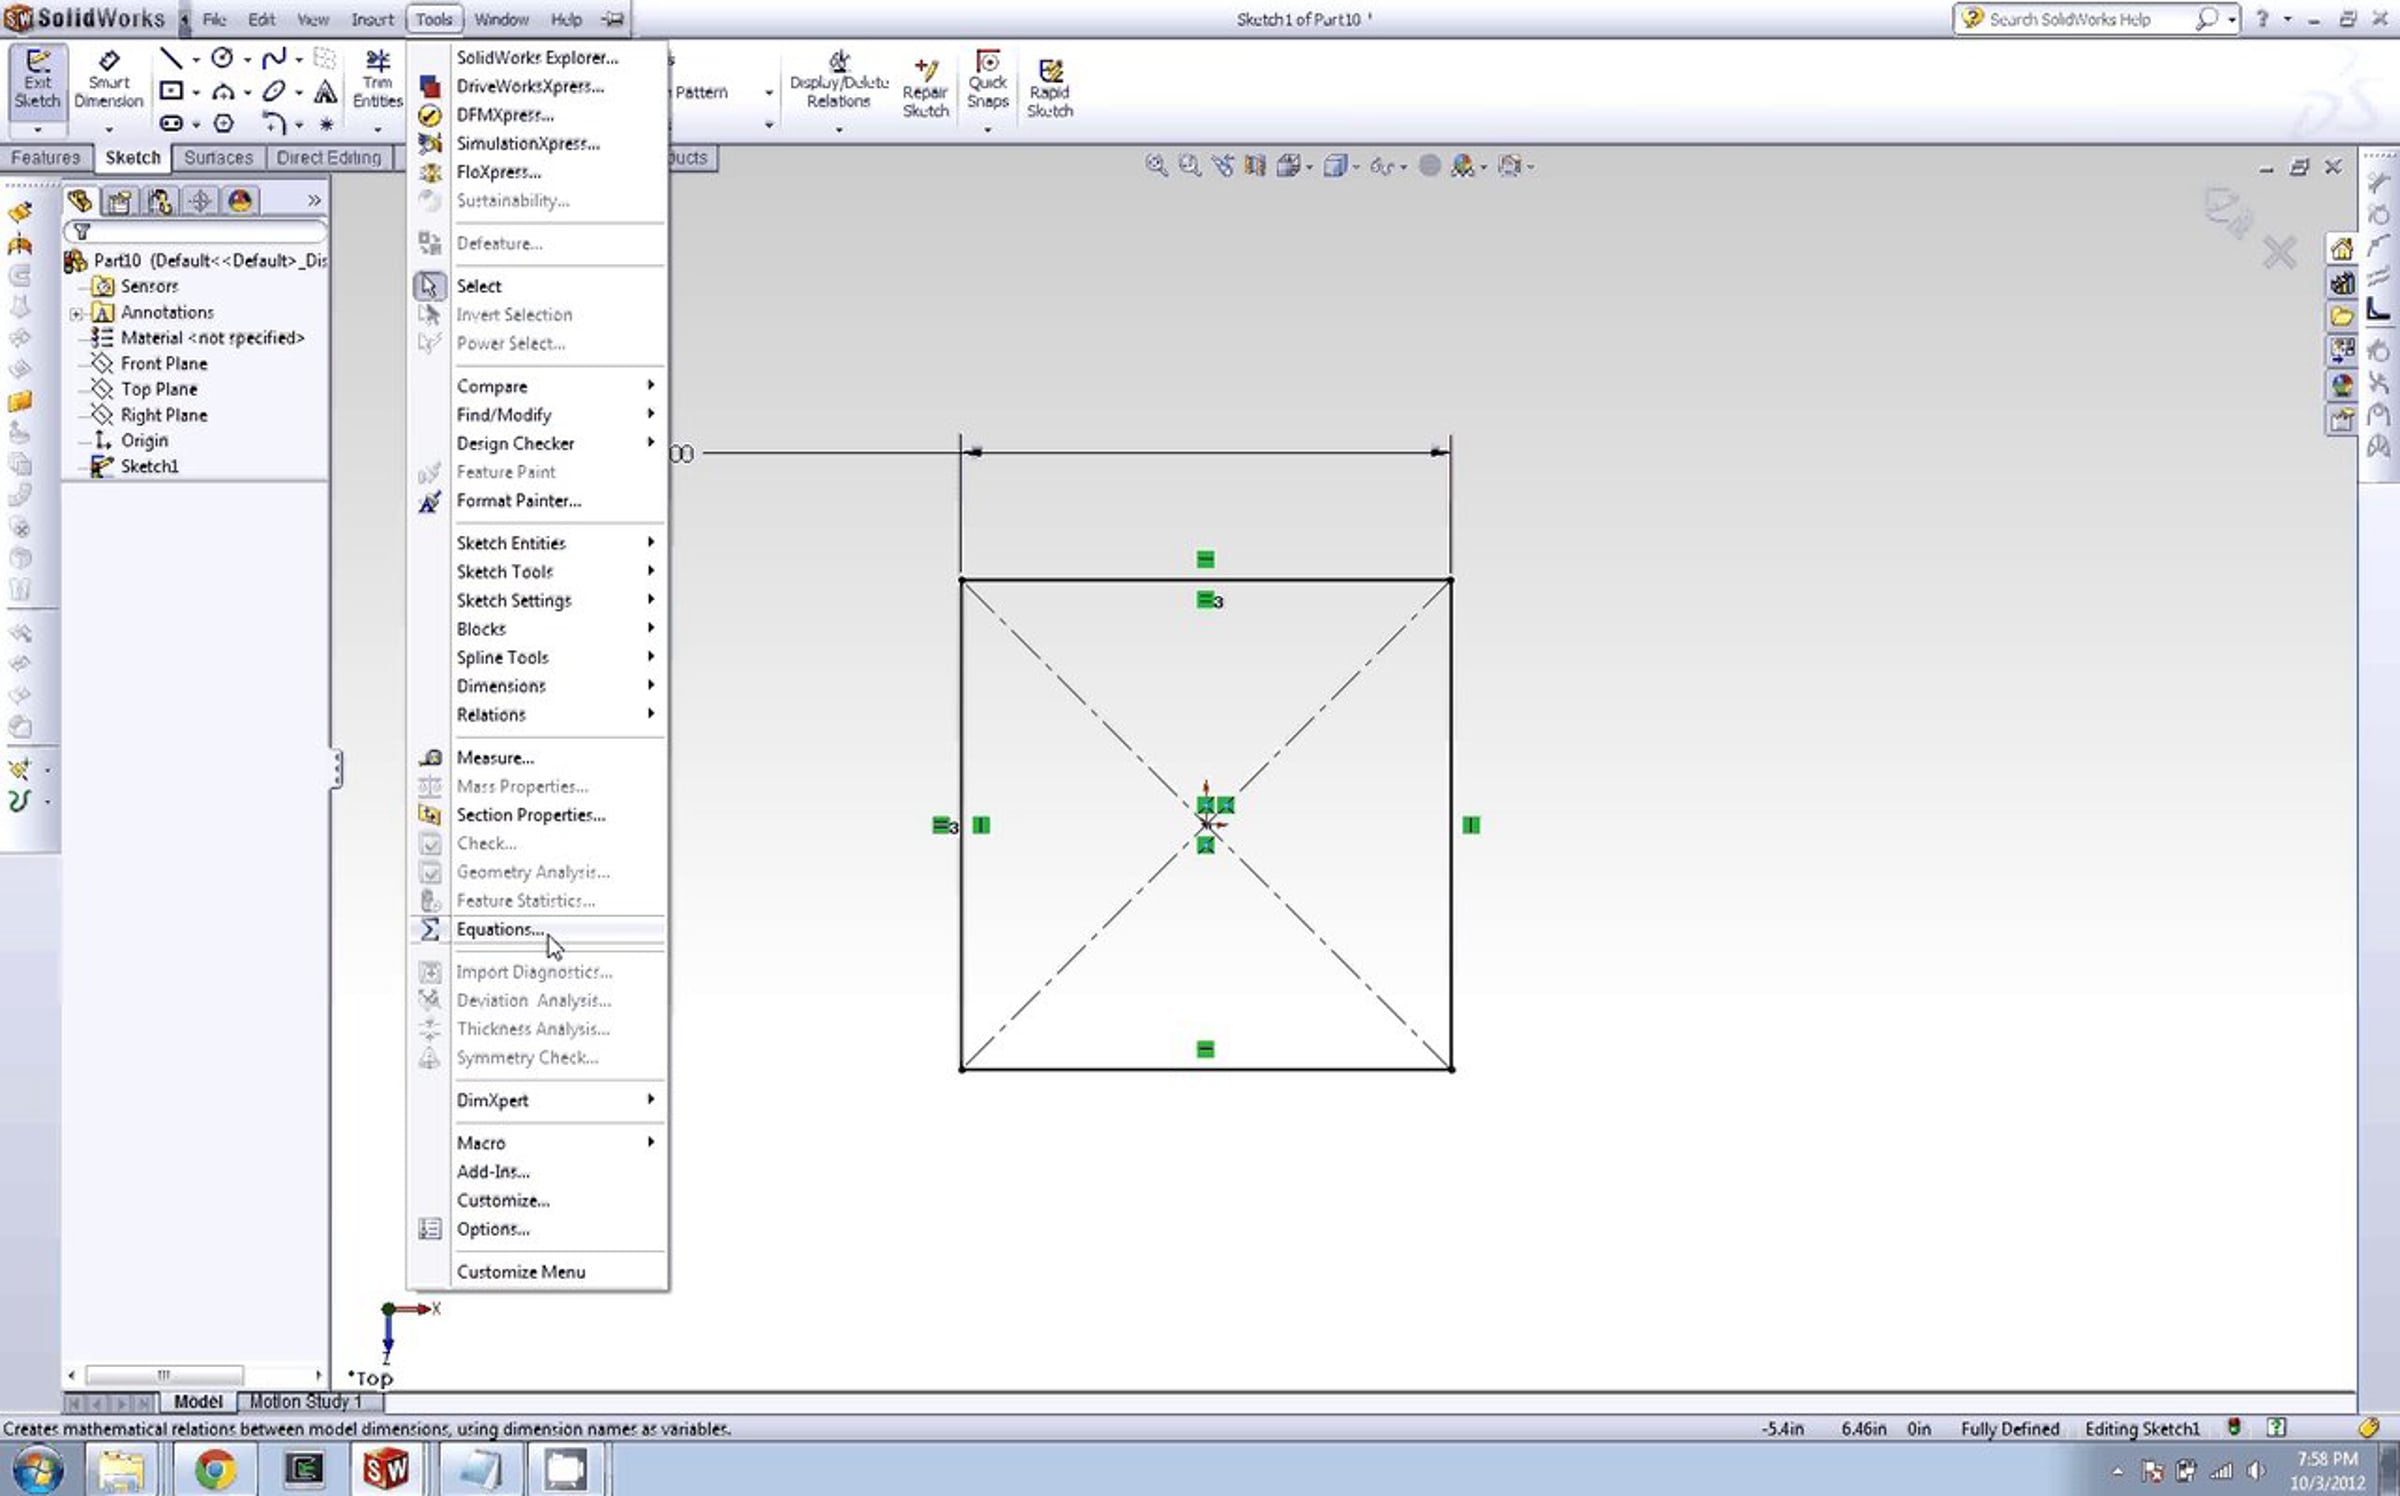2400x1496 pixels.
Task: Click Zoom to Fit in view toolbar
Action: tap(1156, 166)
